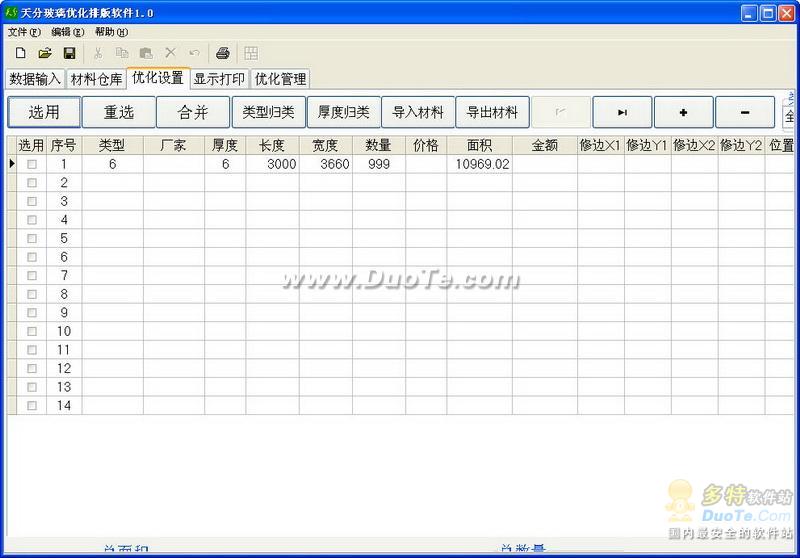Select the 优化设置 tab
The height and width of the screenshot is (558, 800).
click(x=158, y=78)
